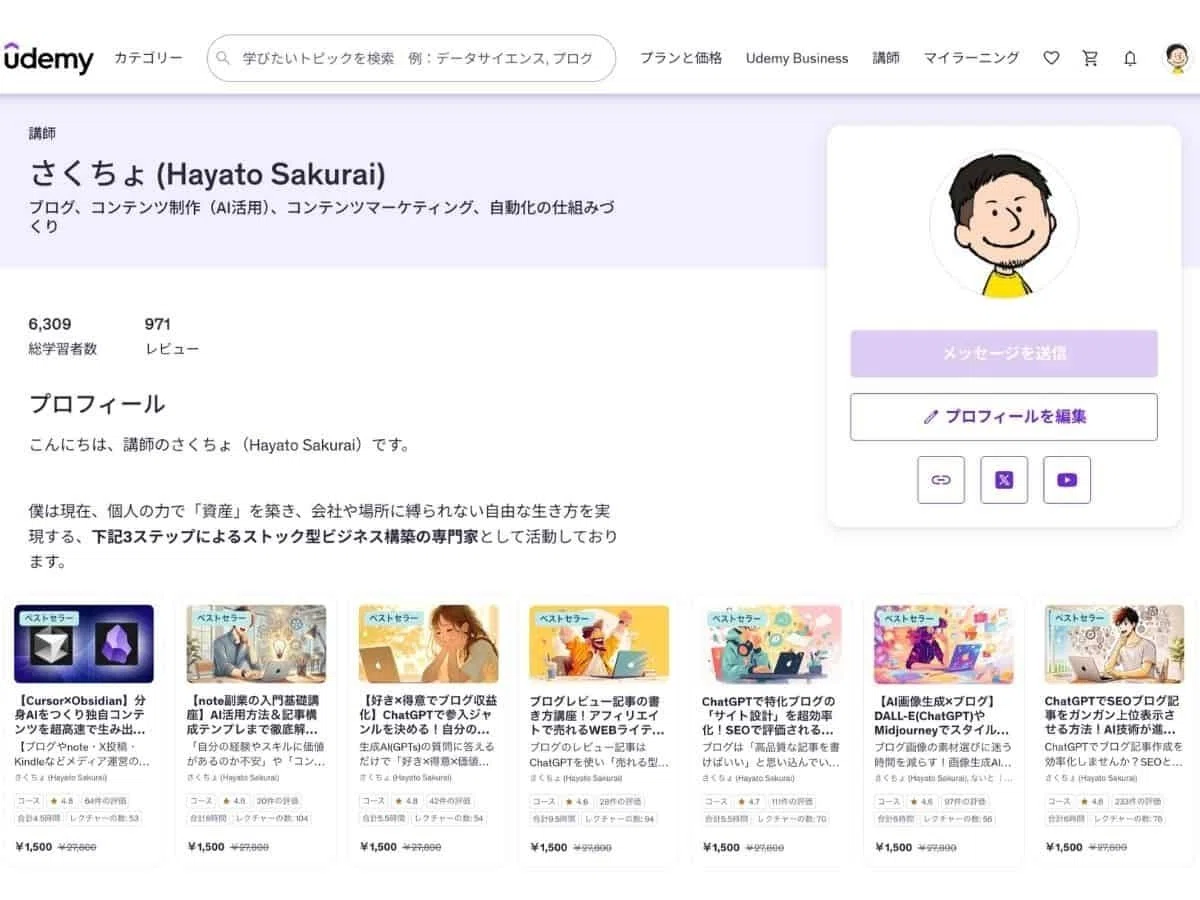
Task: Open プランと価格 link in header
Action: tap(681, 58)
